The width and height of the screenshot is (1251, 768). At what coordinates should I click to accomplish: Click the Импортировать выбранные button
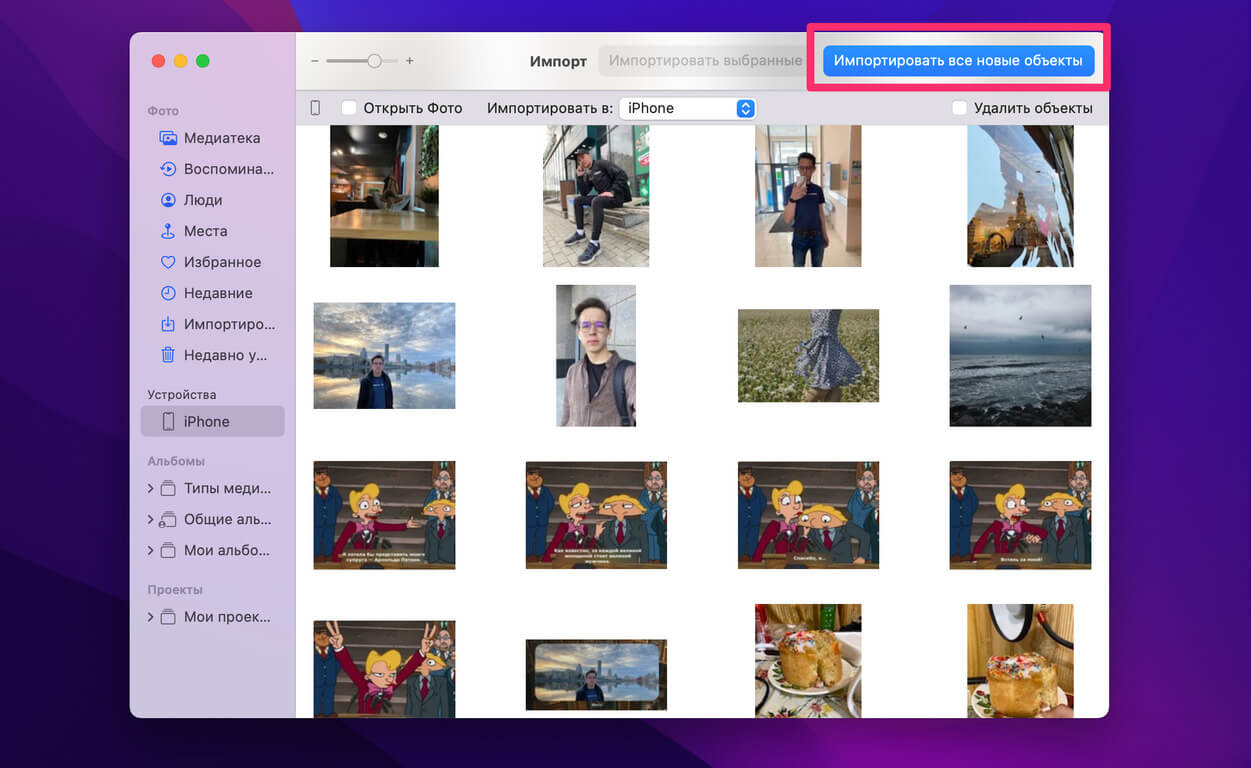click(x=704, y=61)
